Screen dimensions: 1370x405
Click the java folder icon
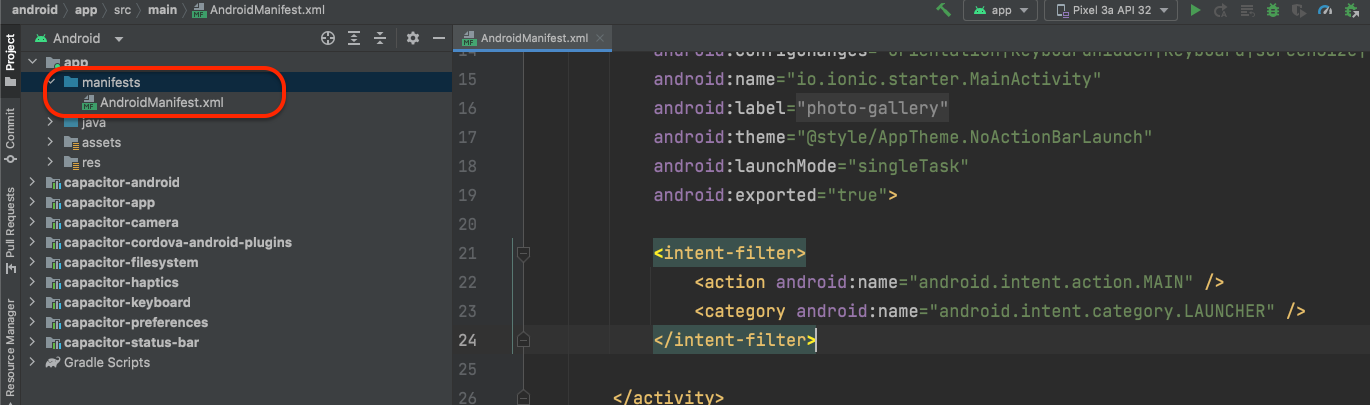pos(71,122)
